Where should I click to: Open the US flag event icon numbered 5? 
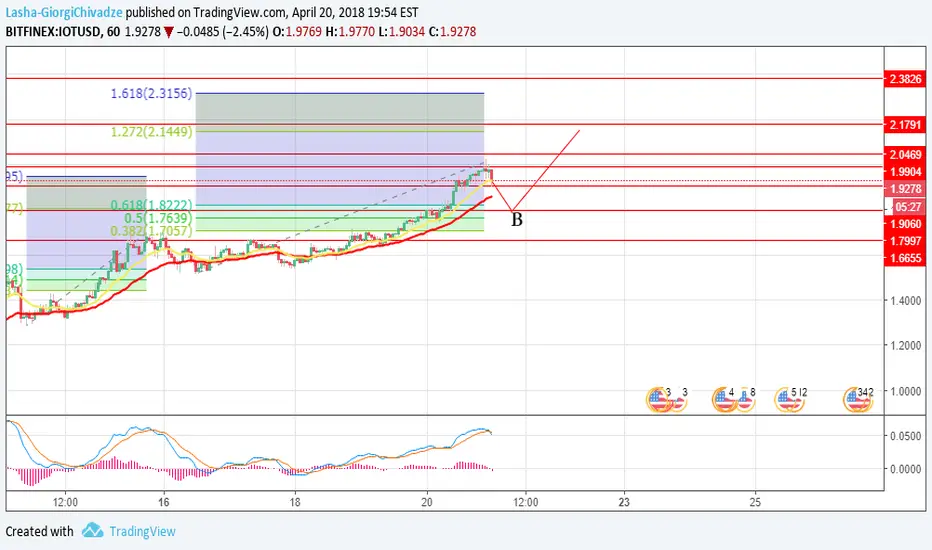coord(786,400)
